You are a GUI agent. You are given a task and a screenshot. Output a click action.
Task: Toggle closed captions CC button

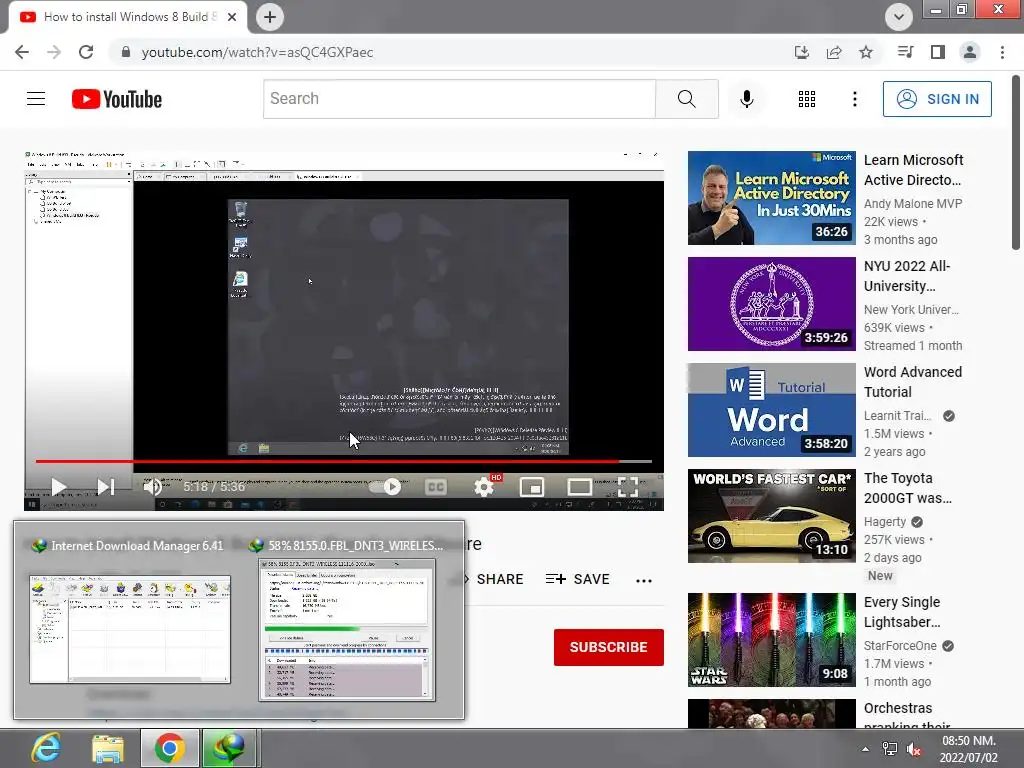(x=436, y=487)
